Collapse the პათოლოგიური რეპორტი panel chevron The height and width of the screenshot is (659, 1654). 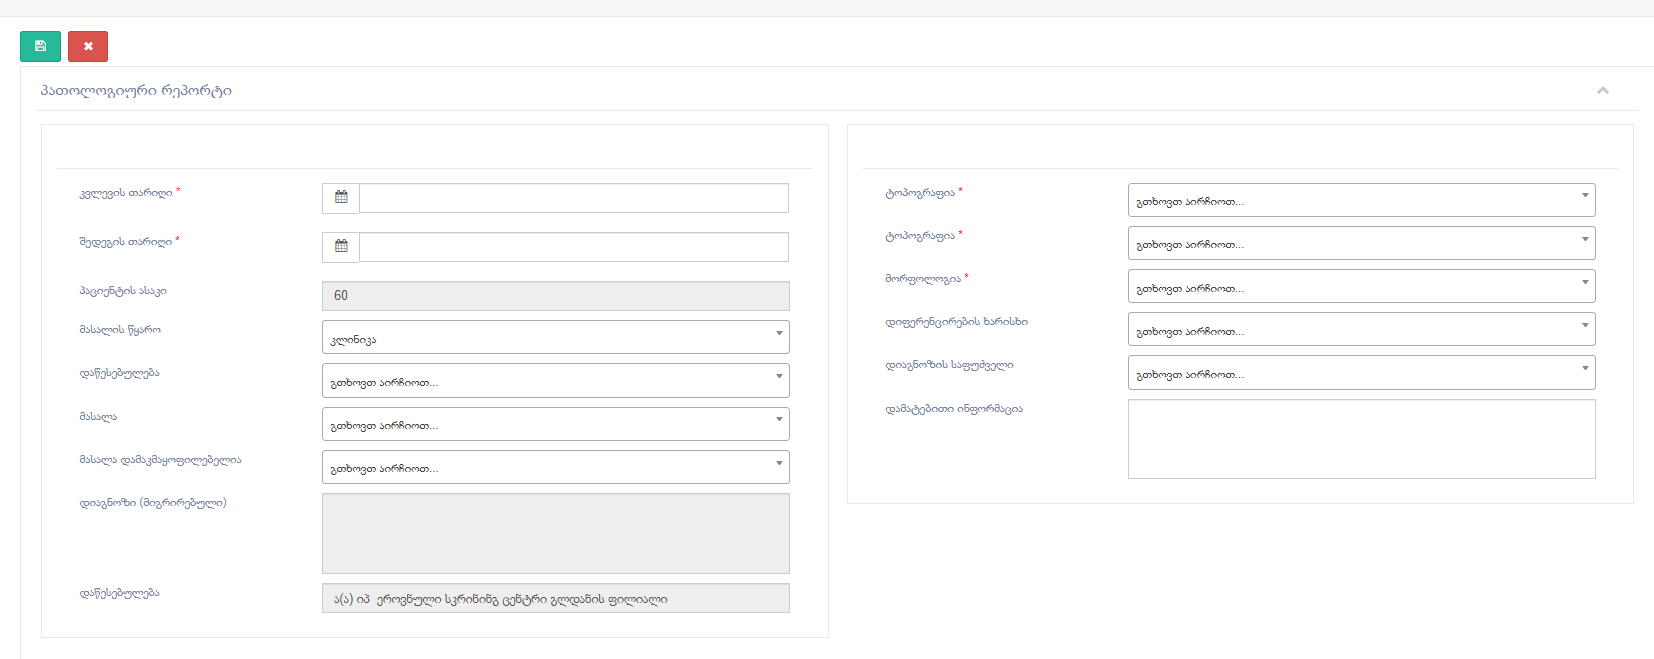(x=1602, y=91)
